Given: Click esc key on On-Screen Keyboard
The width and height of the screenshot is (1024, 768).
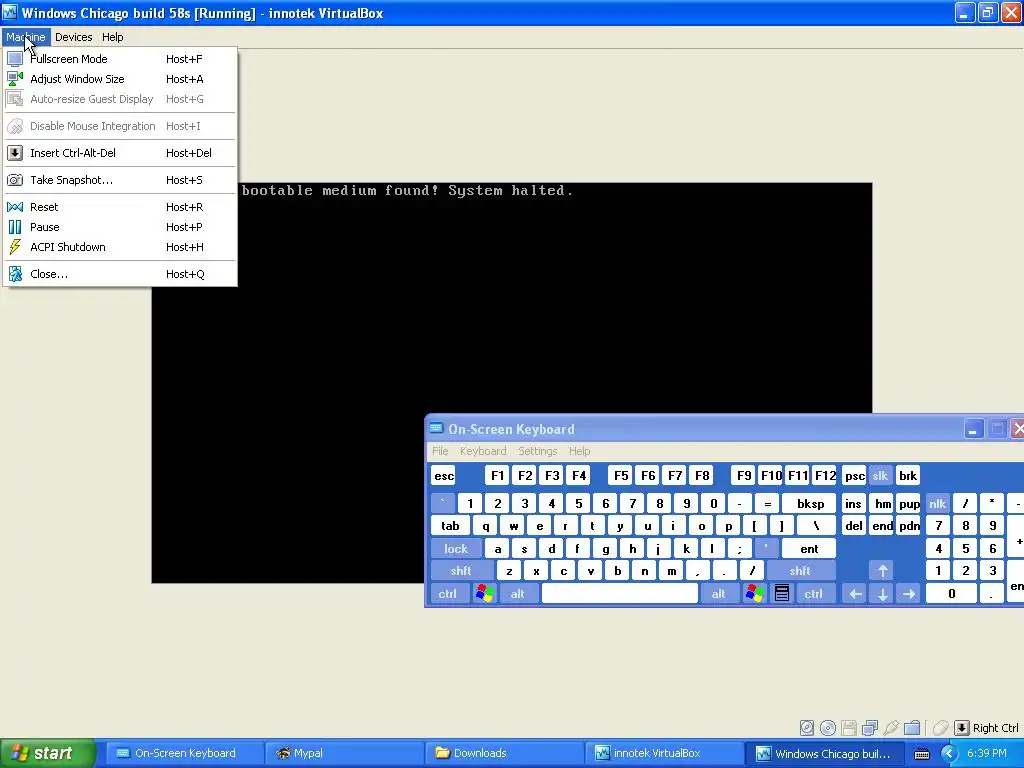Looking at the screenshot, I should (x=444, y=475).
